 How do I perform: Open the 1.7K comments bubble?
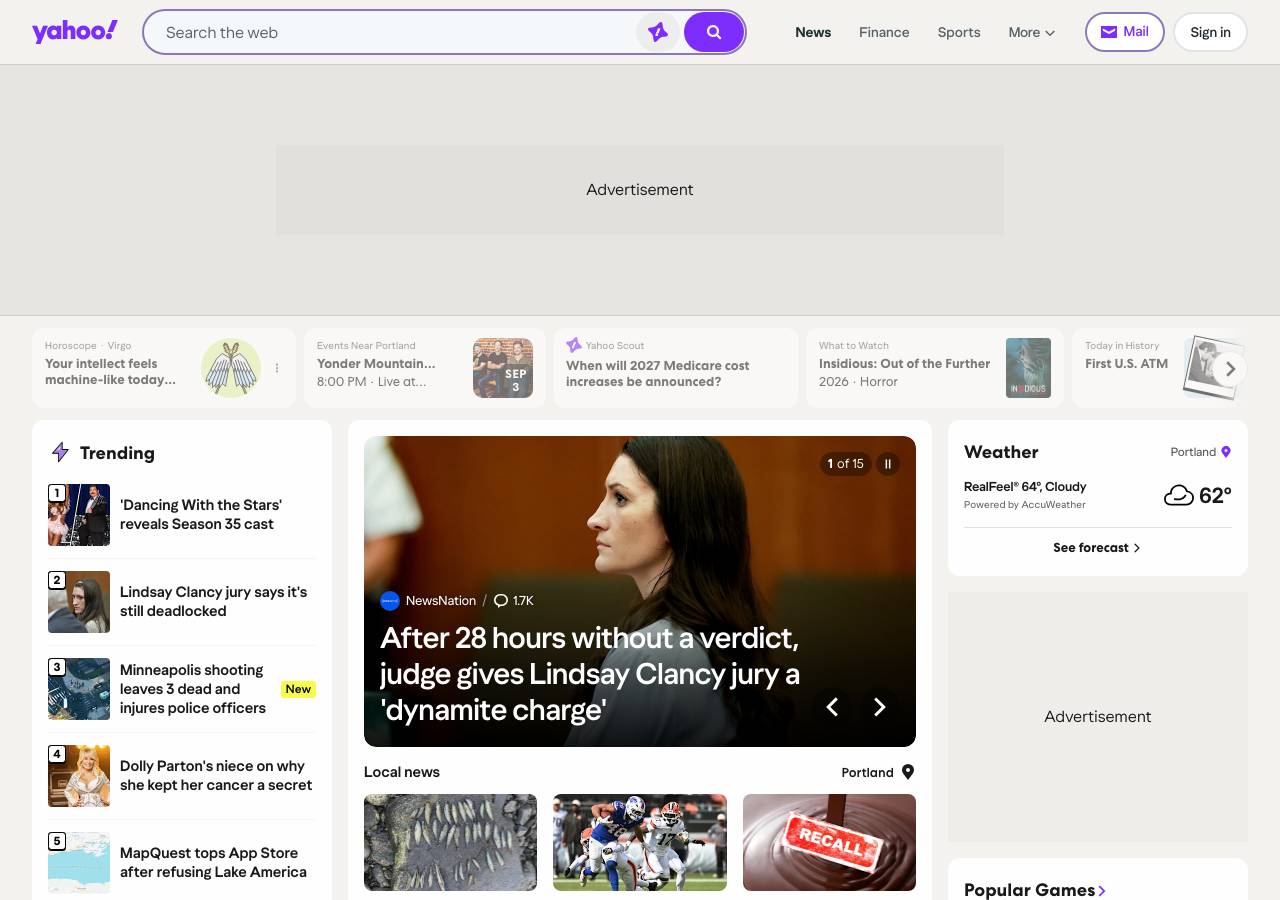[514, 601]
